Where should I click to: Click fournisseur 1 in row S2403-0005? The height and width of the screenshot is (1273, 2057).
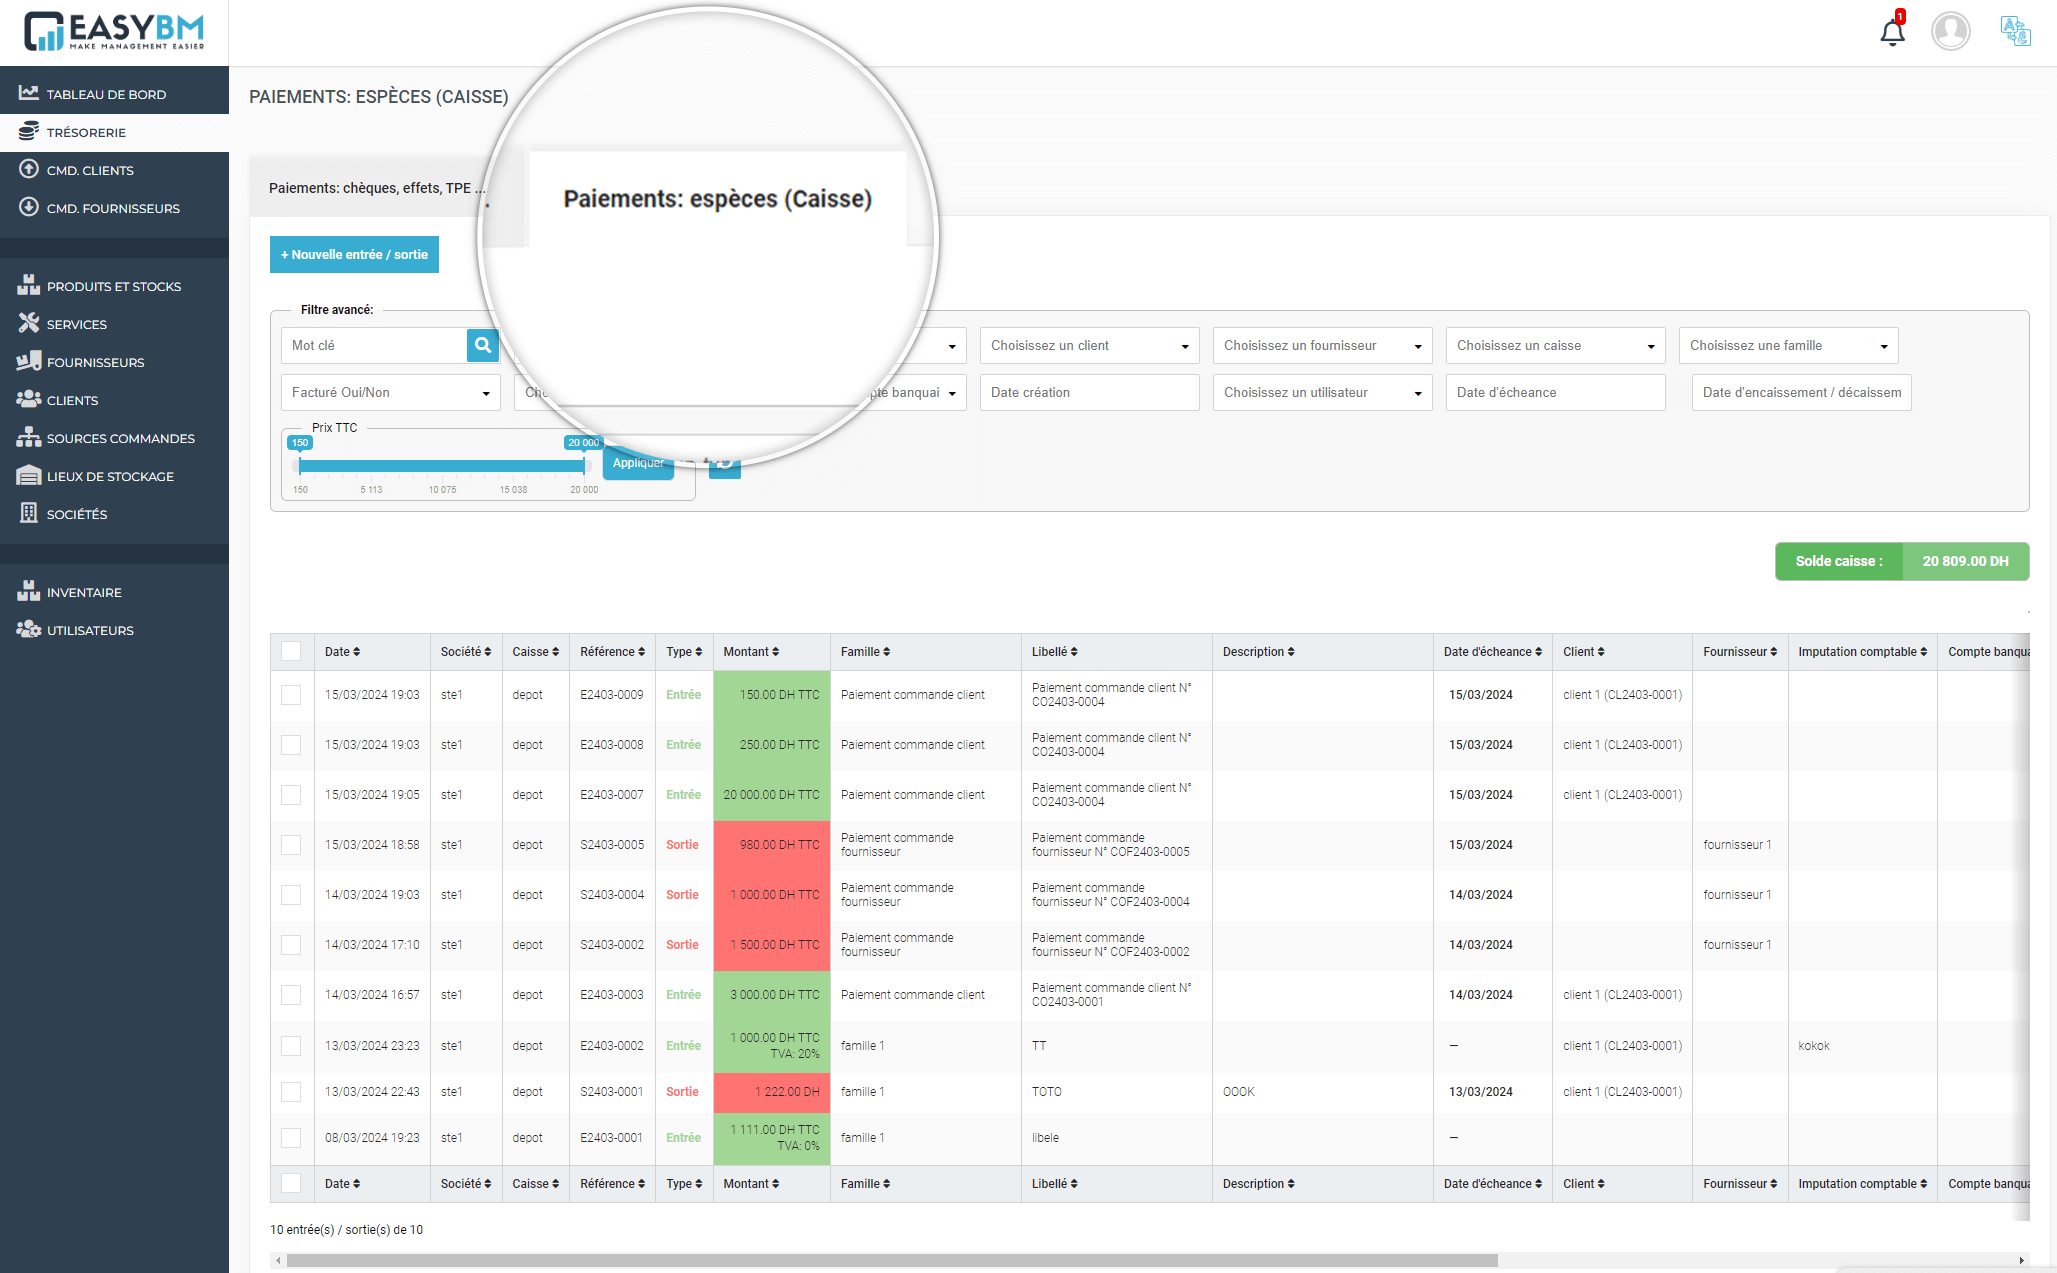(1737, 845)
